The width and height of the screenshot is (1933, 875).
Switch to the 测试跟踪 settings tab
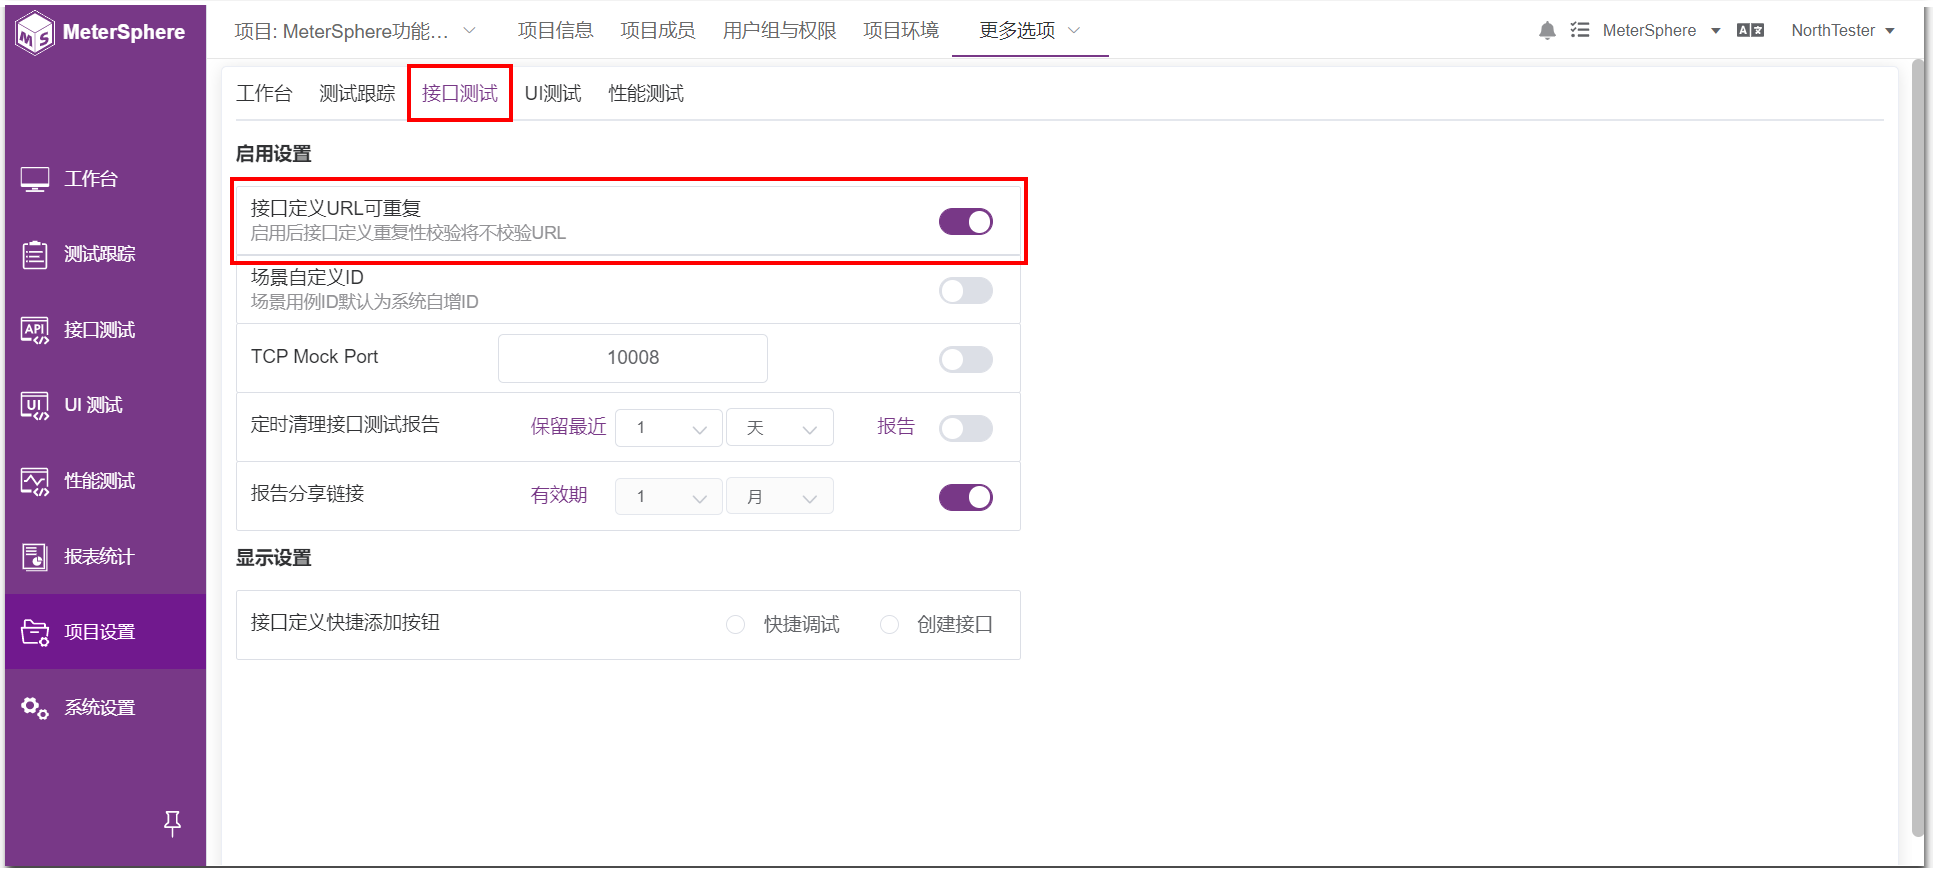click(357, 94)
